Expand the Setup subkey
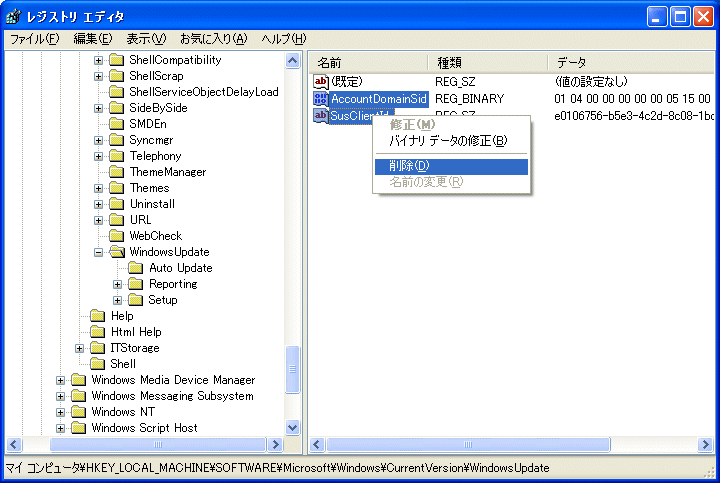 (x=117, y=300)
